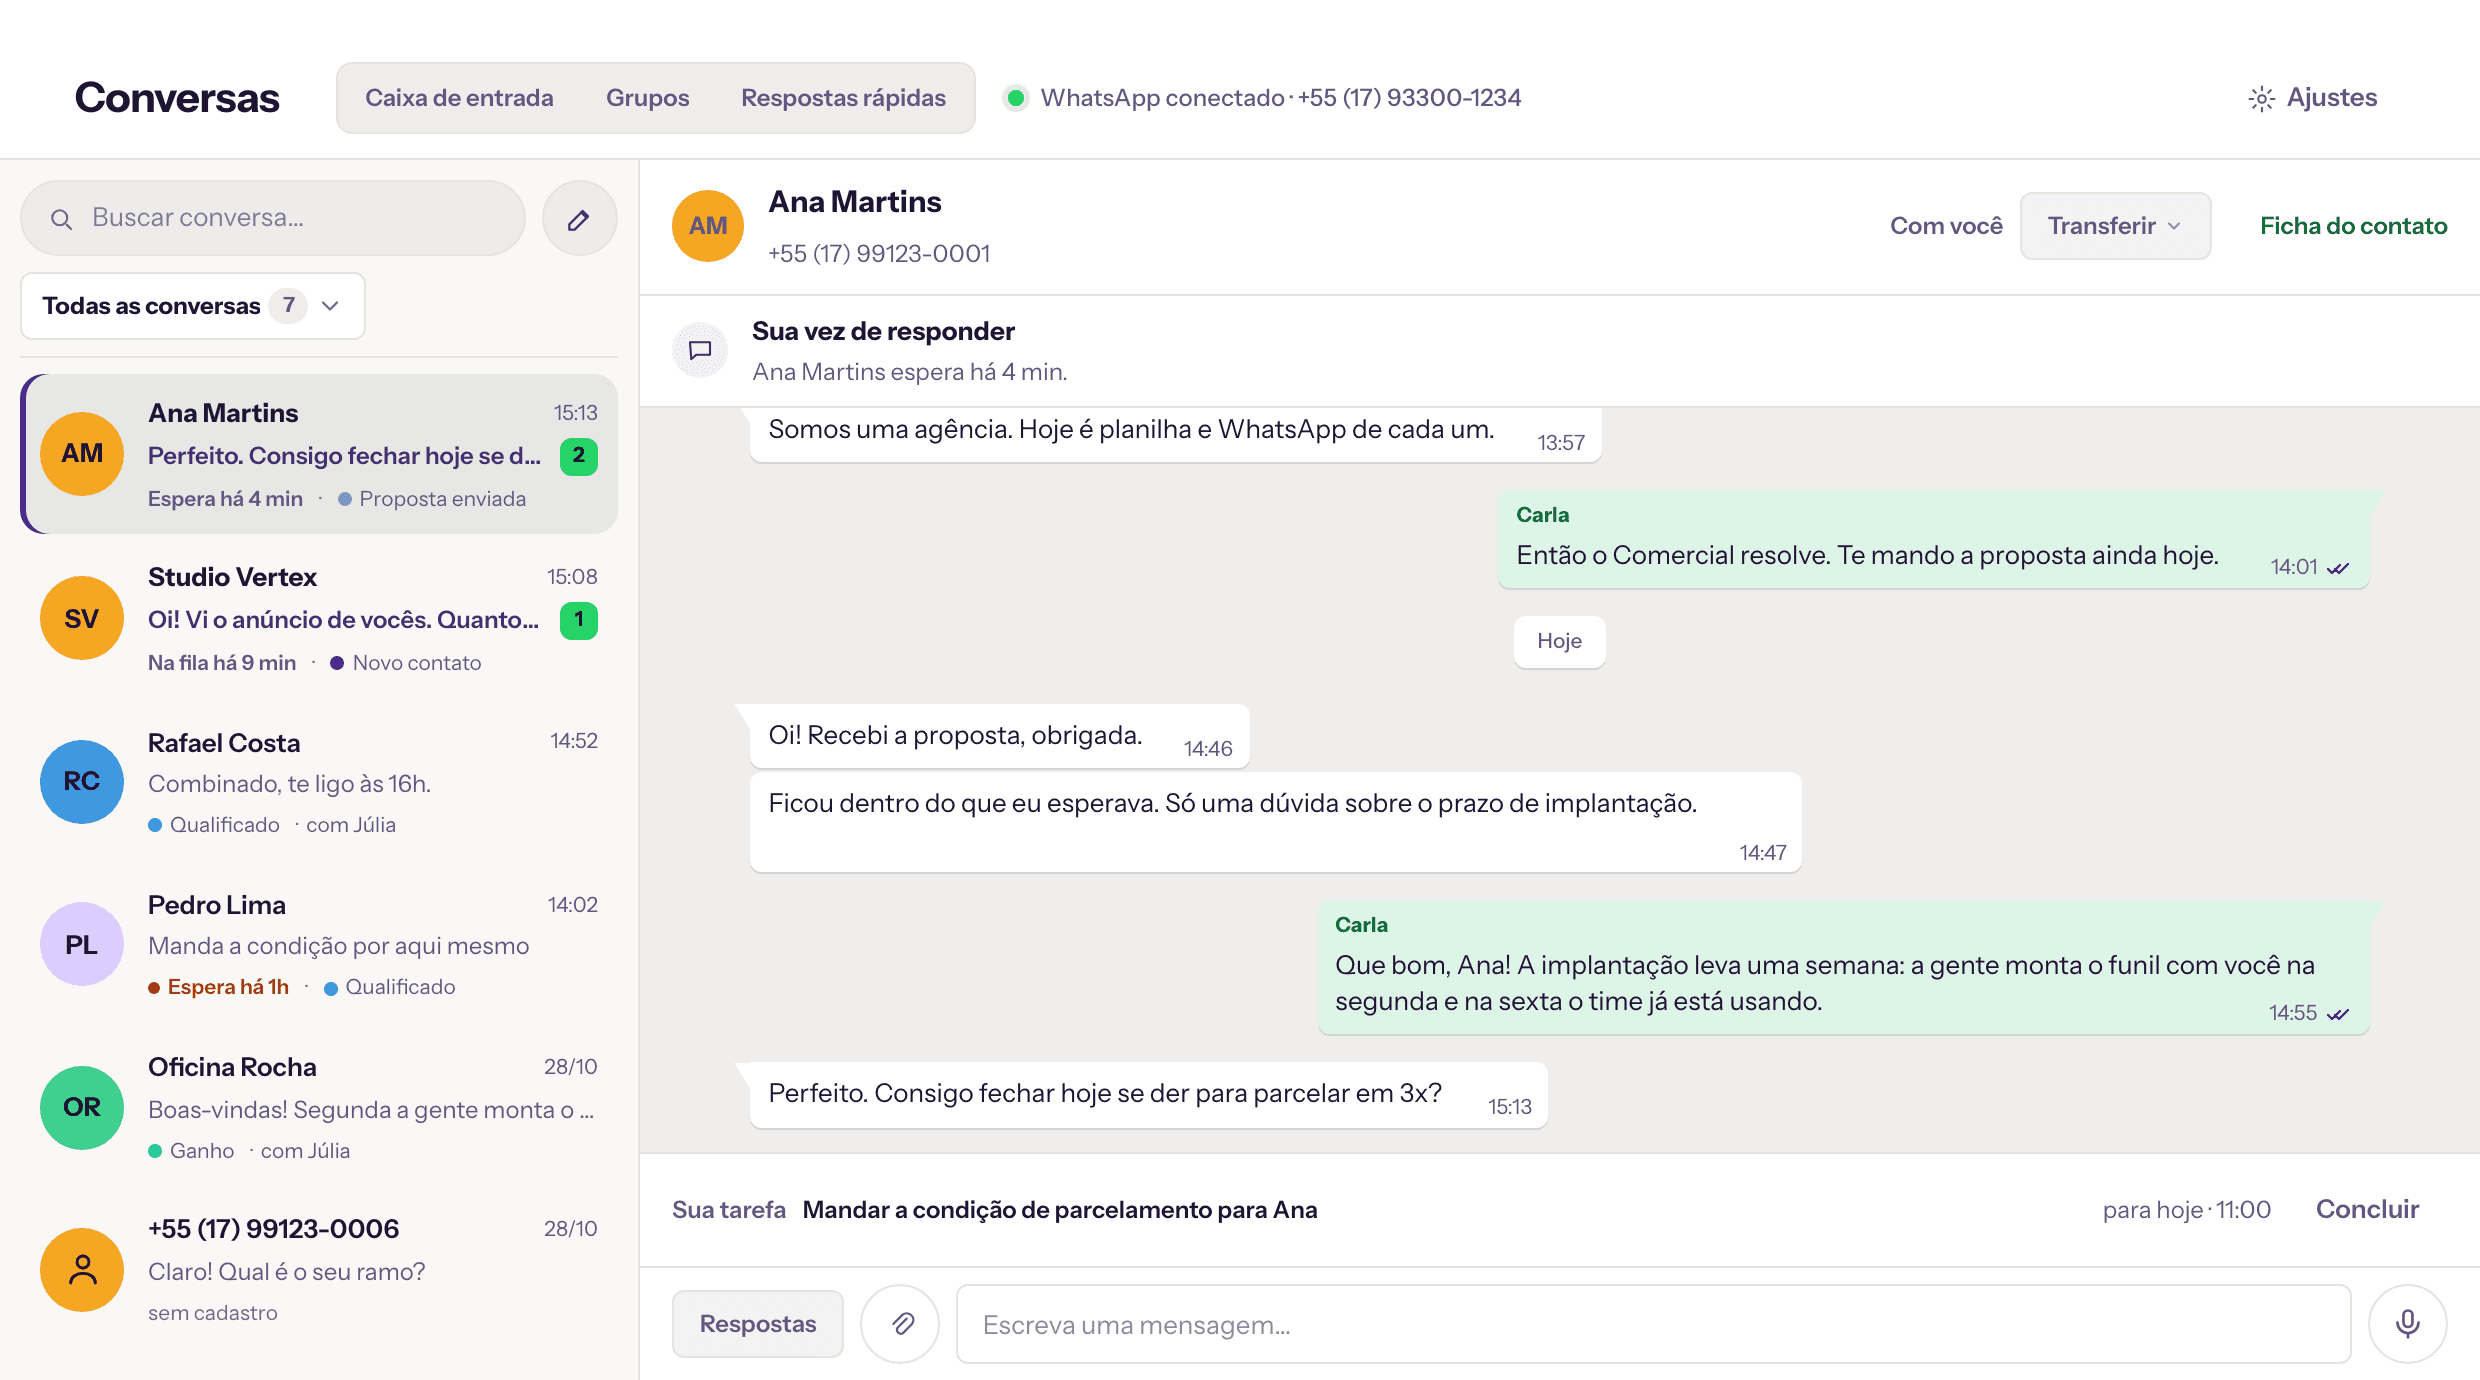Open the Rafael Costa conversation
Screen dimensions: 2480x1380
click(x=320, y=781)
